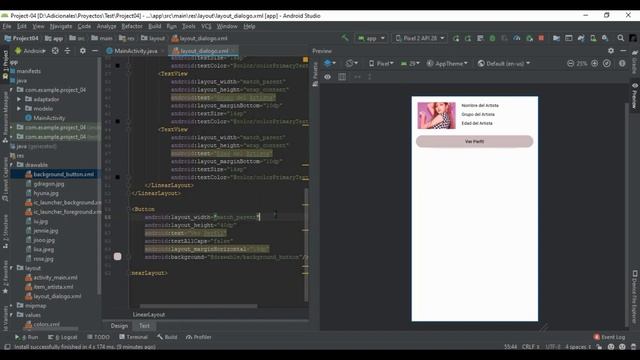This screenshot has height=360, width=640.
Task: Switch to MainActivity.java tab
Action: 136,51
